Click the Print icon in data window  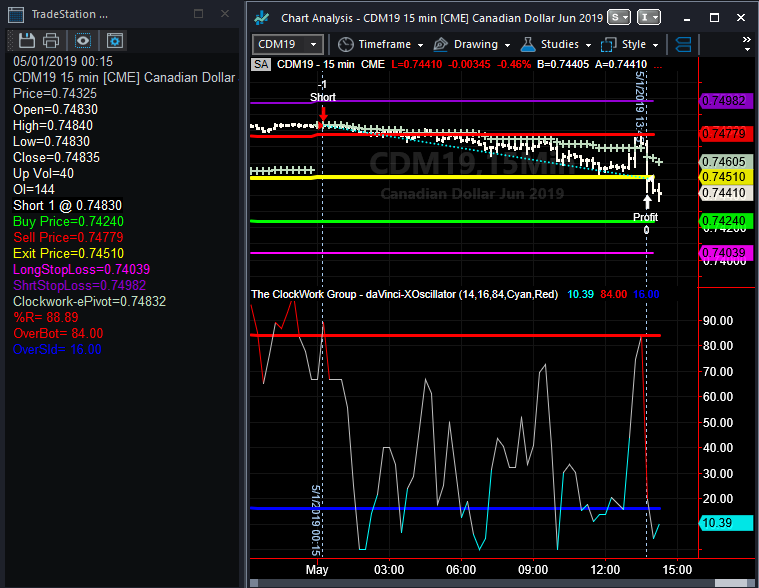[51, 41]
